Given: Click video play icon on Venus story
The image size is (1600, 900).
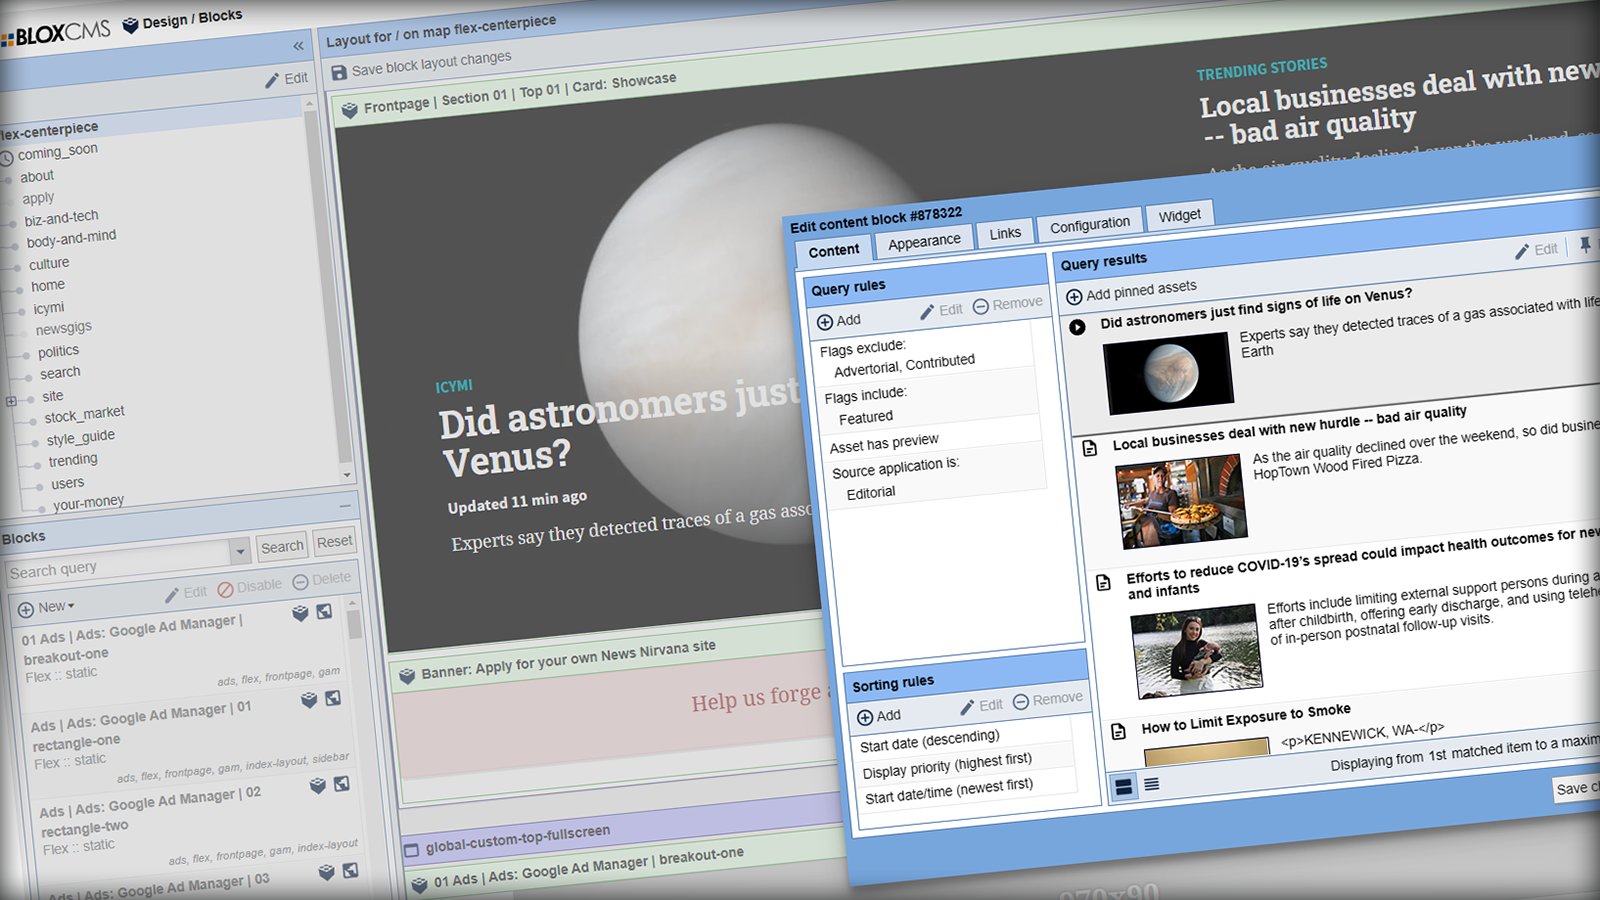Looking at the screenshot, I should click(1077, 327).
